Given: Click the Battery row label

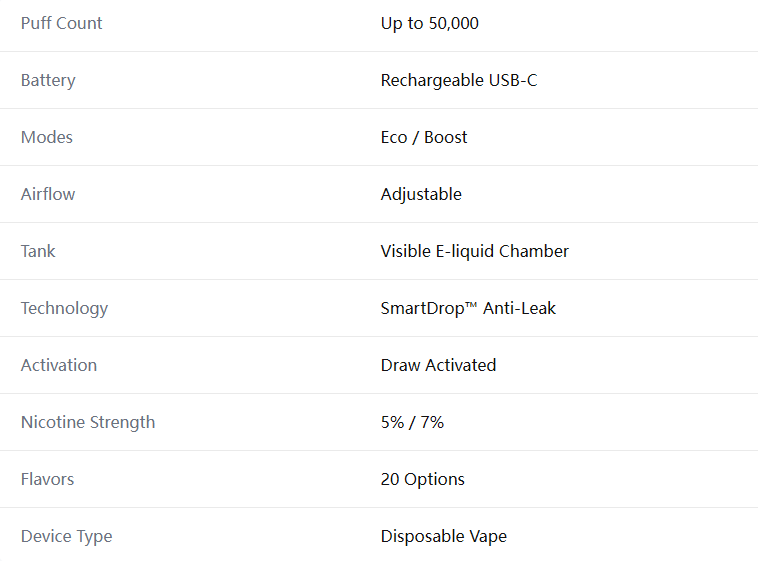Looking at the screenshot, I should click(x=48, y=80).
